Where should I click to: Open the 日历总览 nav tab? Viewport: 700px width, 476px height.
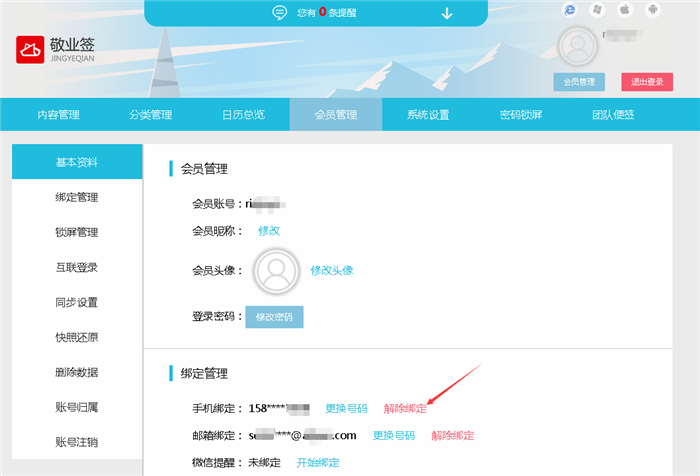click(244, 115)
